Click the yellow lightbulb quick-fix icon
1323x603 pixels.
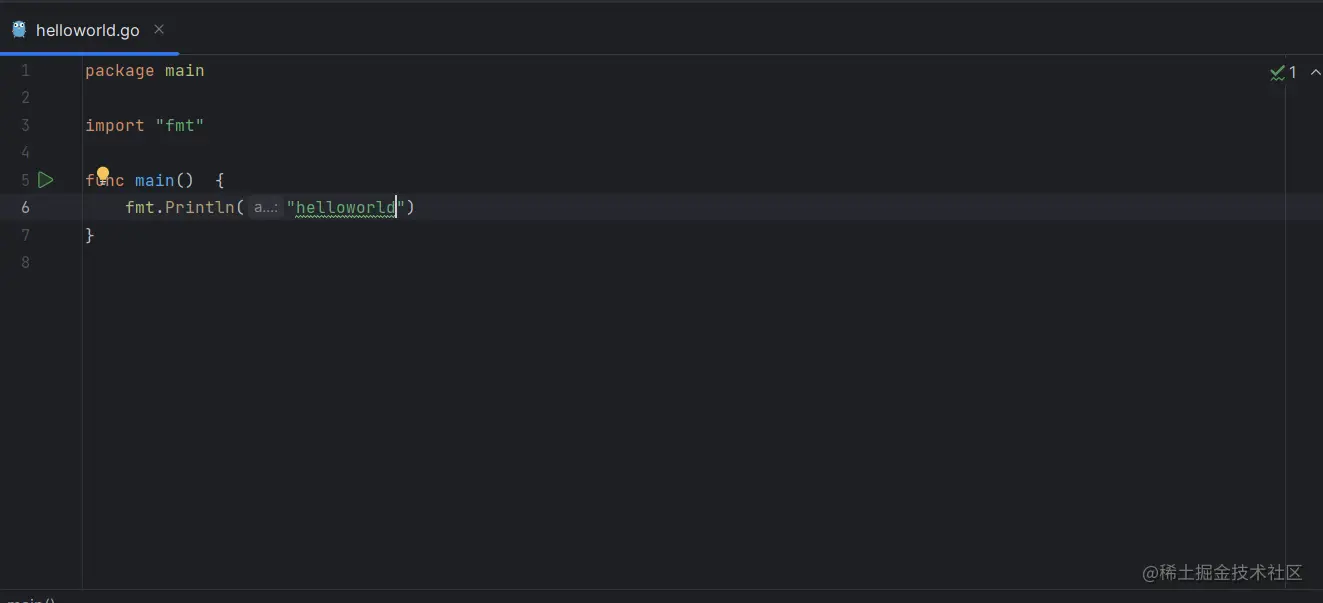(102, 176)
